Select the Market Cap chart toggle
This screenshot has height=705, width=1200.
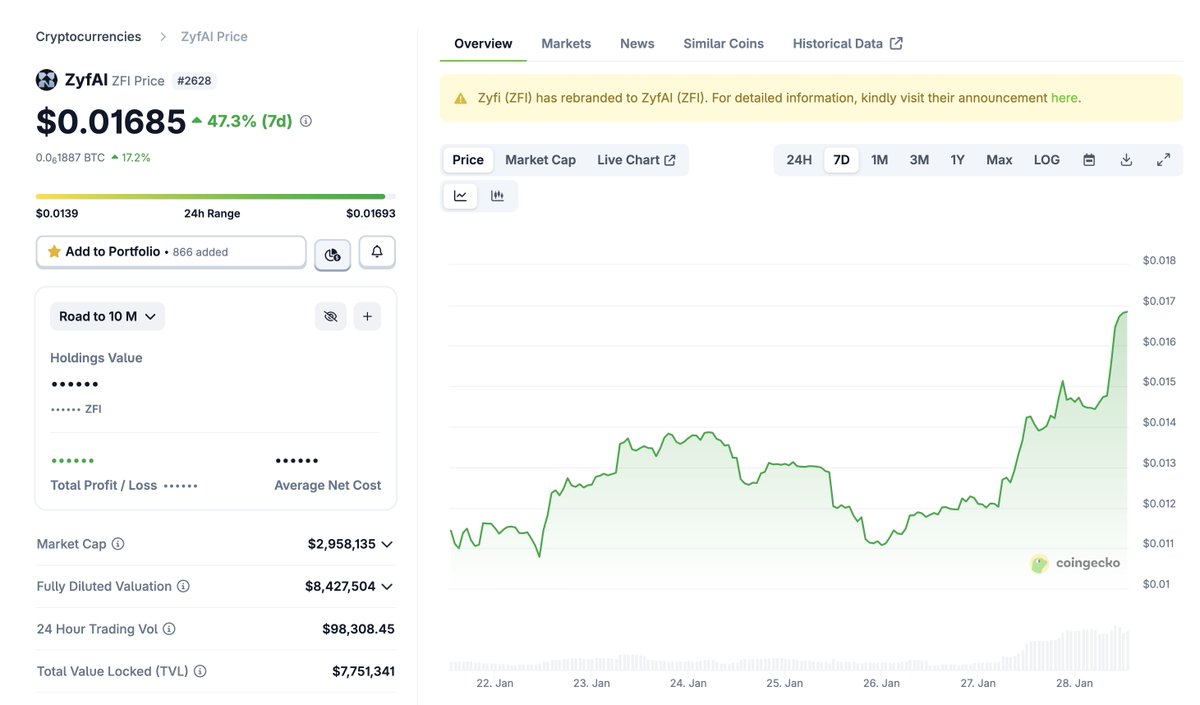coord(540,160)
